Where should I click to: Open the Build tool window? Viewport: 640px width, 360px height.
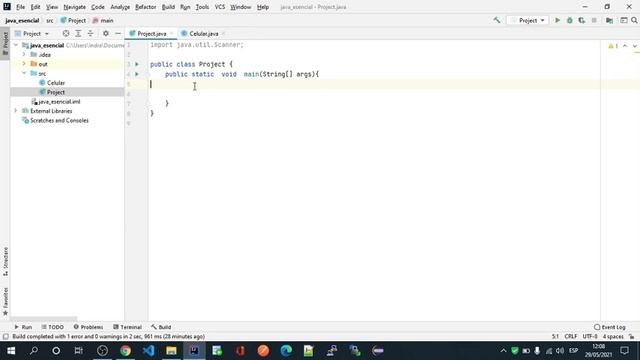pos(161,327)
